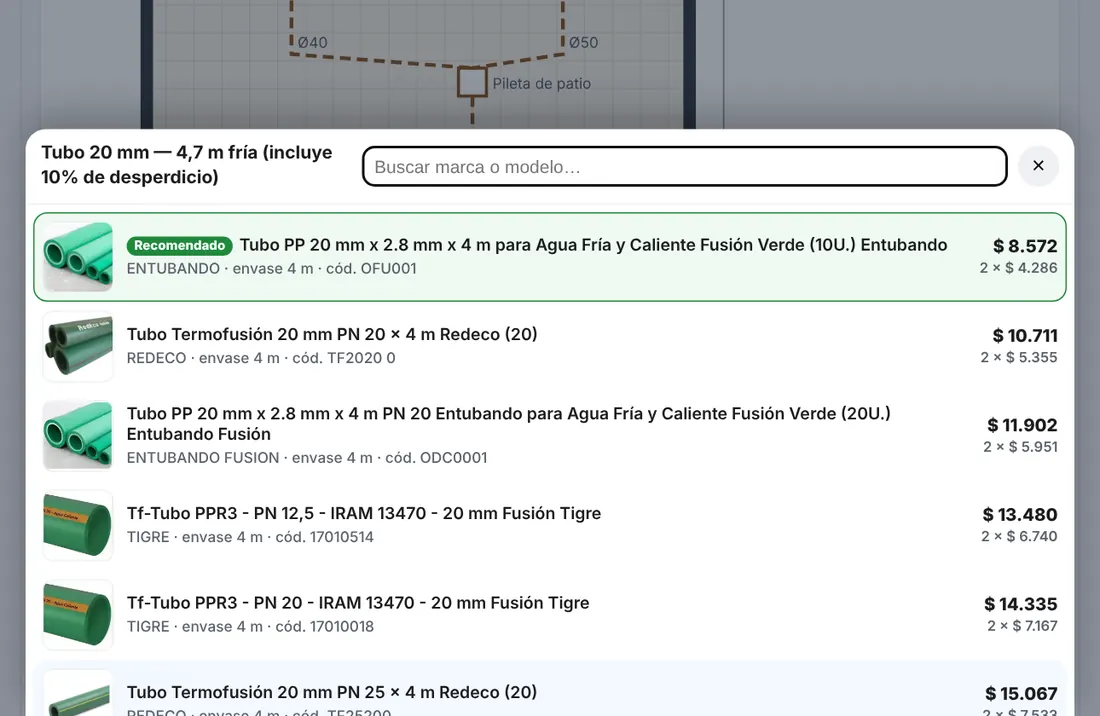Open thumbnail of Entubando Fusion ODC0001 tube
Viewport: 1100px width, 716px height.
pos(78,435)
